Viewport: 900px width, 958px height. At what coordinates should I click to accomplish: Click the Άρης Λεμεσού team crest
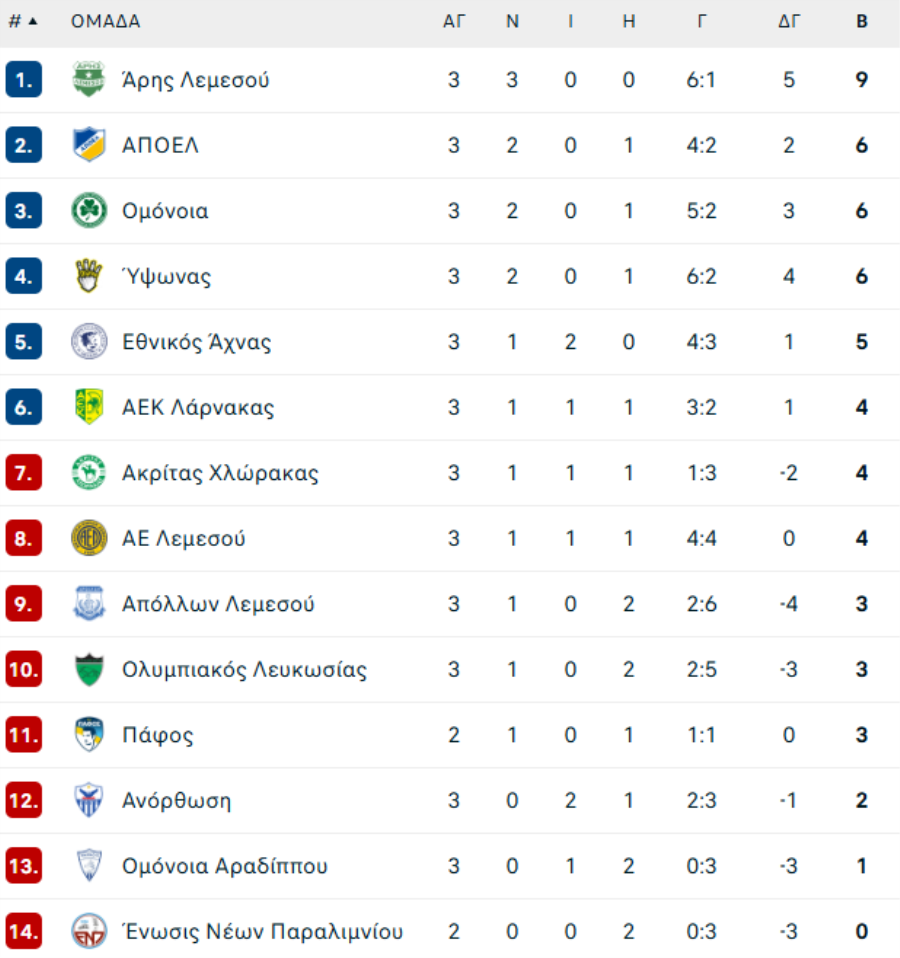[x=89, y=79]
